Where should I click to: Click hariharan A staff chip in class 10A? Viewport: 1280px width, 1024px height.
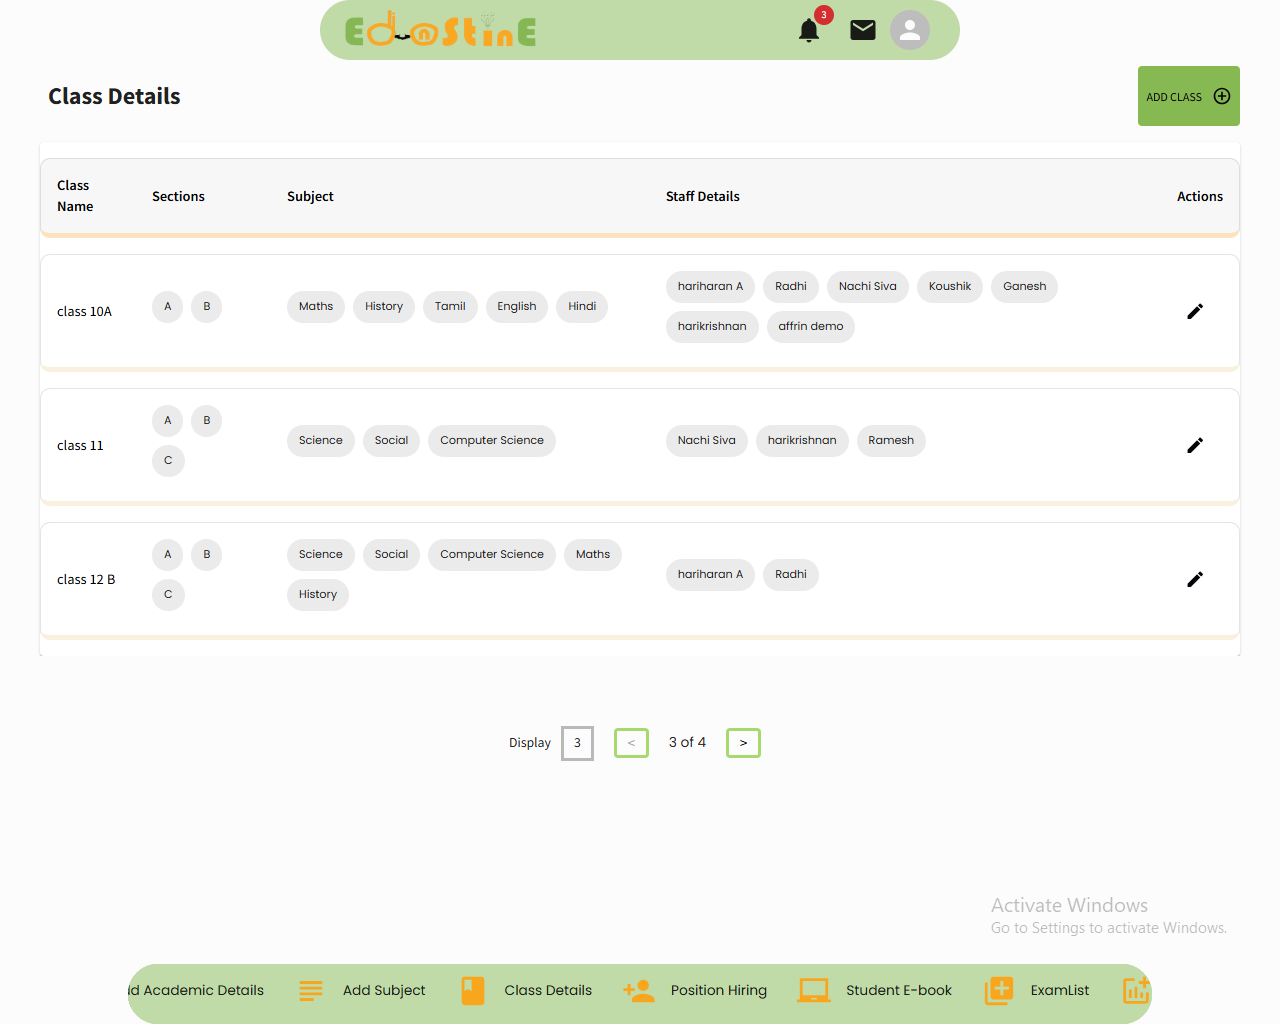click(710, 287)
